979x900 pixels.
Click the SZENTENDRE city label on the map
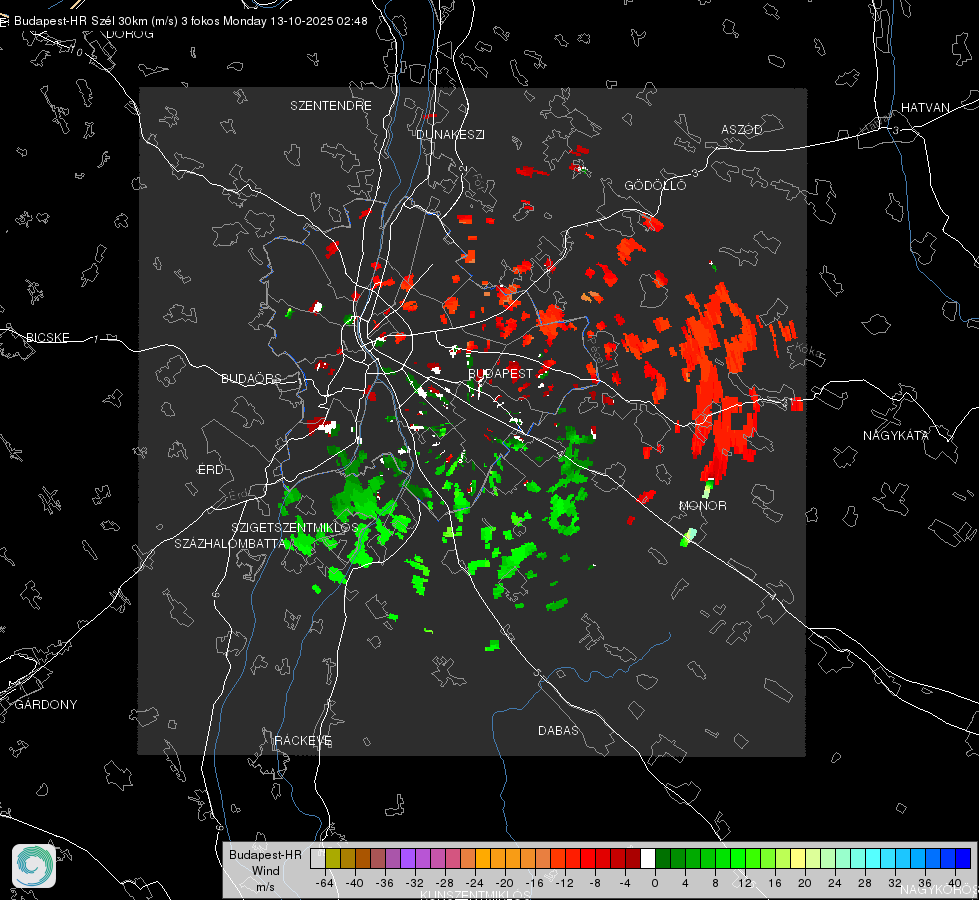click(331, 106)
